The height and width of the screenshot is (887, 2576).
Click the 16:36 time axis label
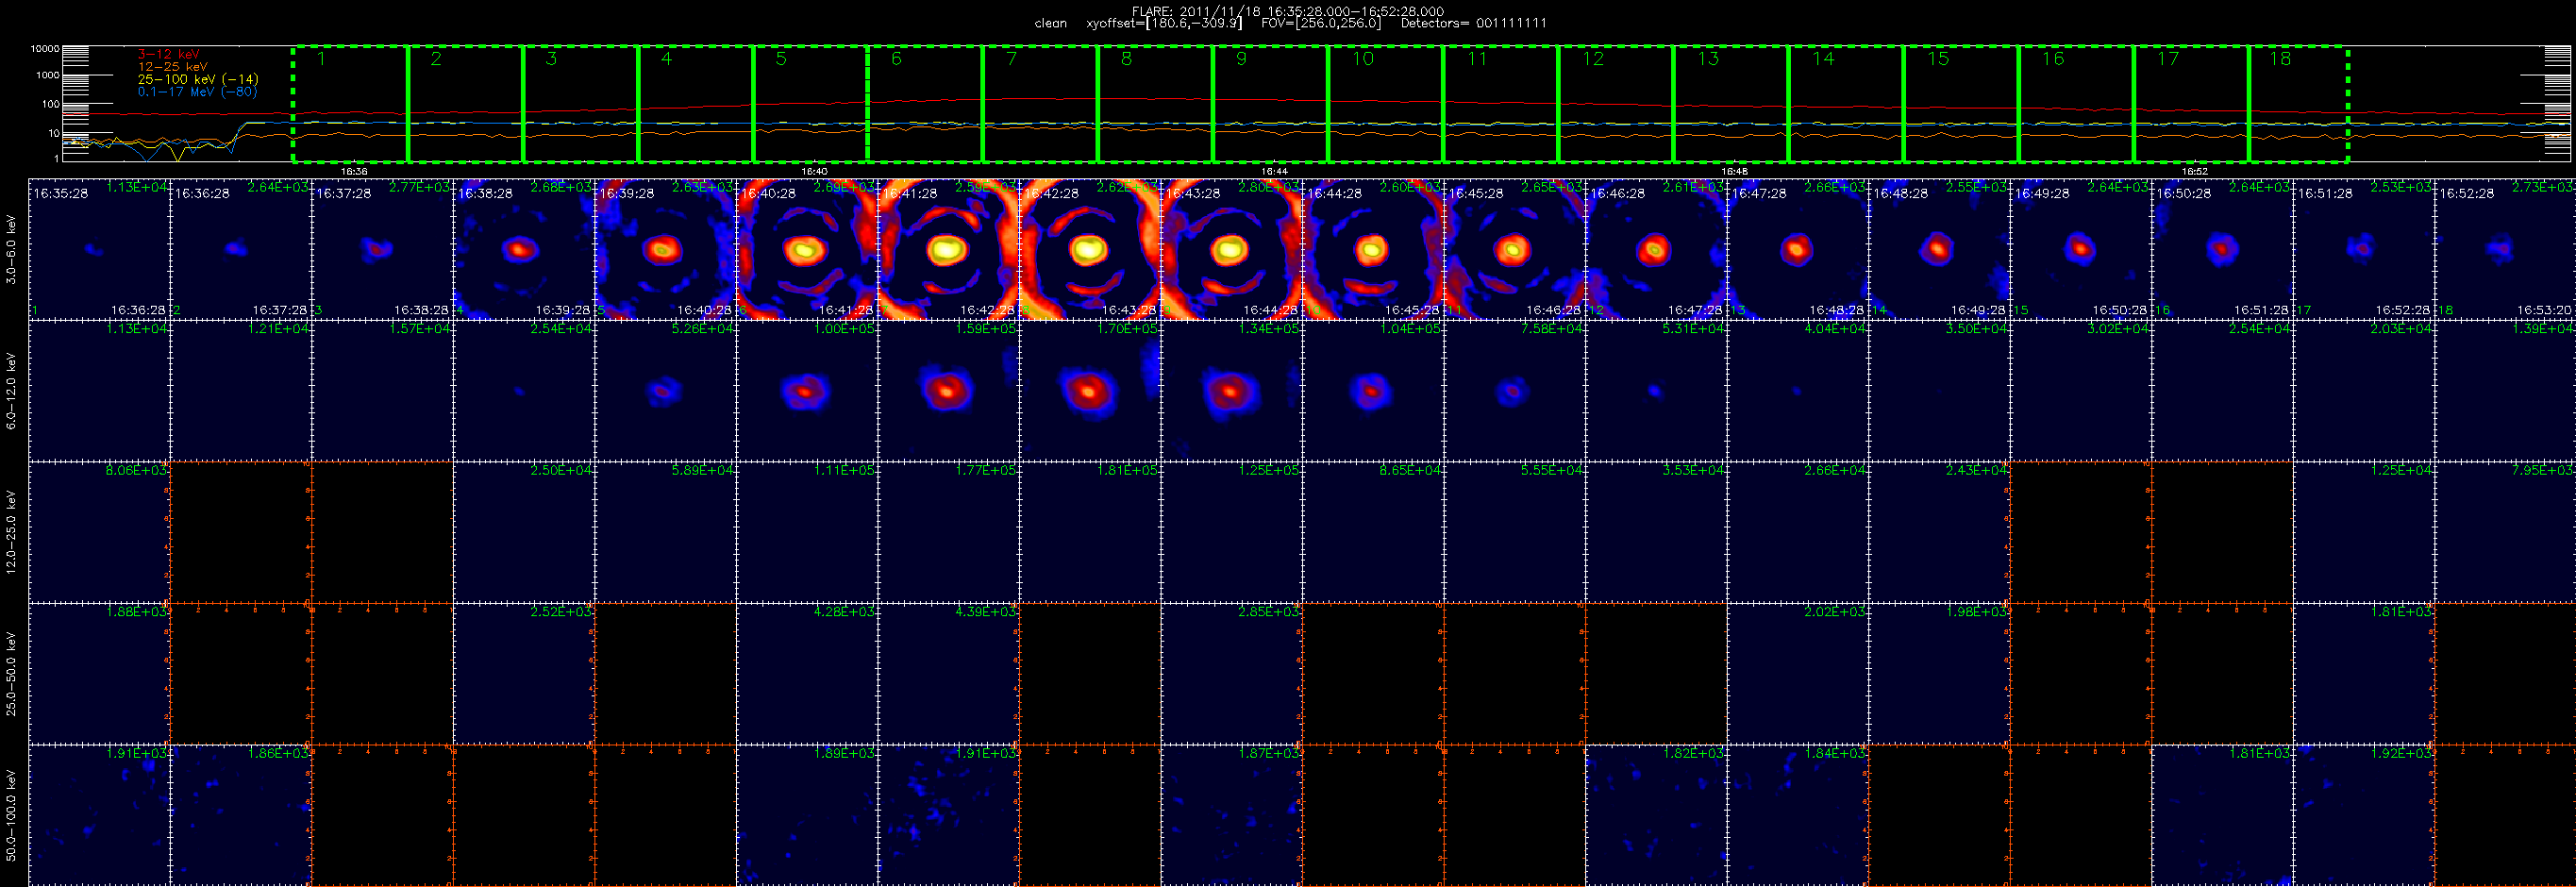tap(354, 172)
